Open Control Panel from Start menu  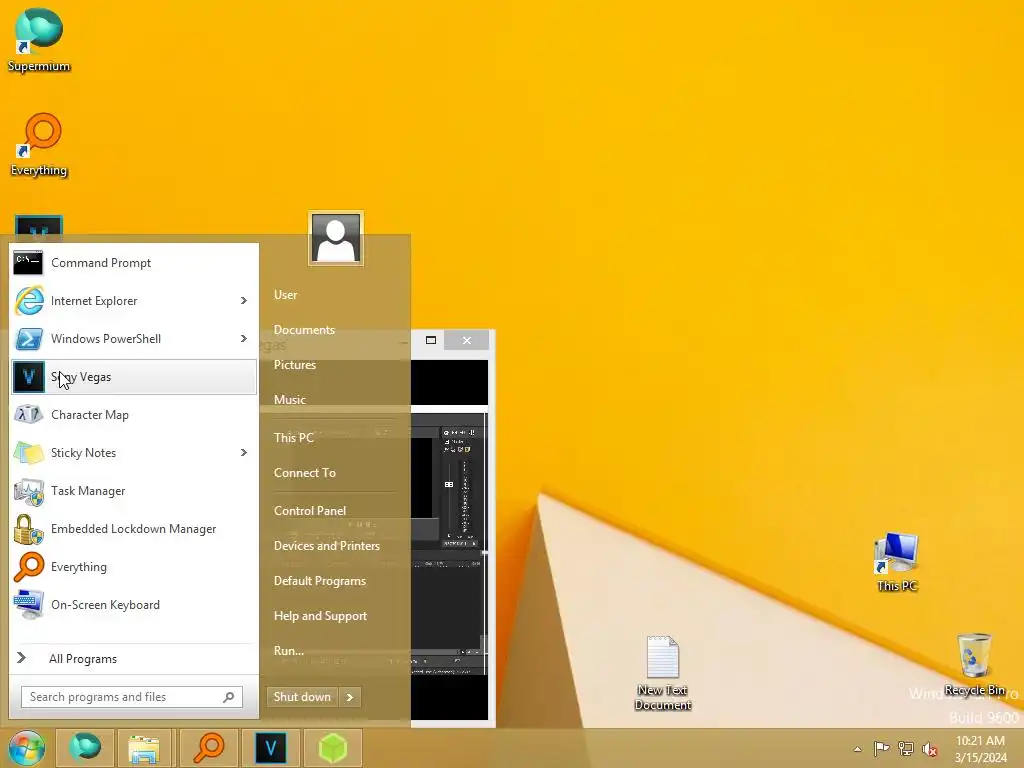coord(310,511)
